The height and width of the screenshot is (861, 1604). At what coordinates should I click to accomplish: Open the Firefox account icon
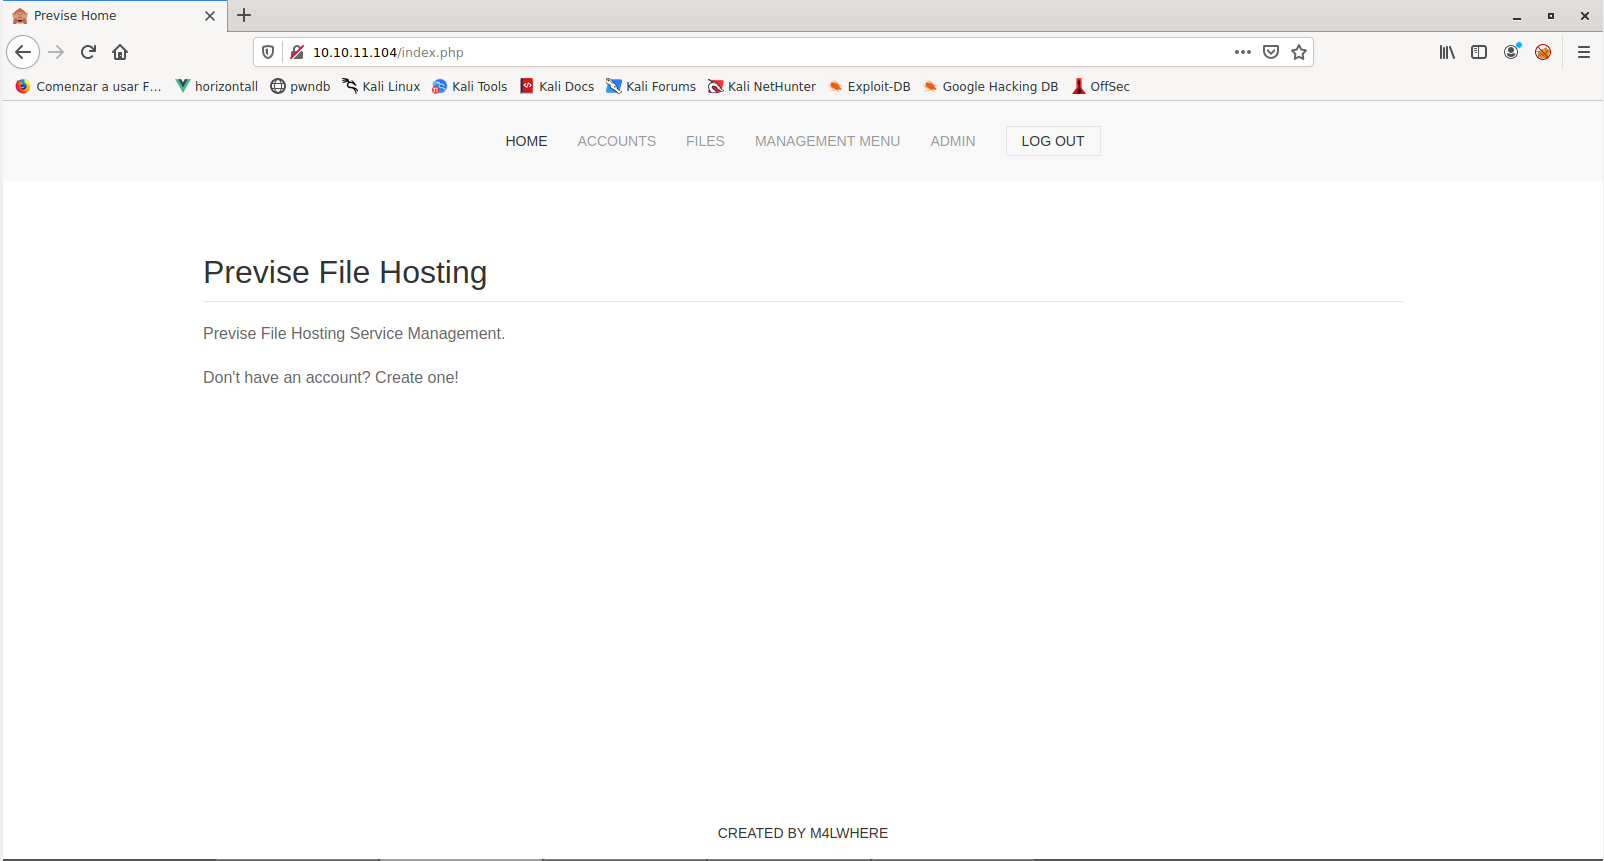(1511, 52)
